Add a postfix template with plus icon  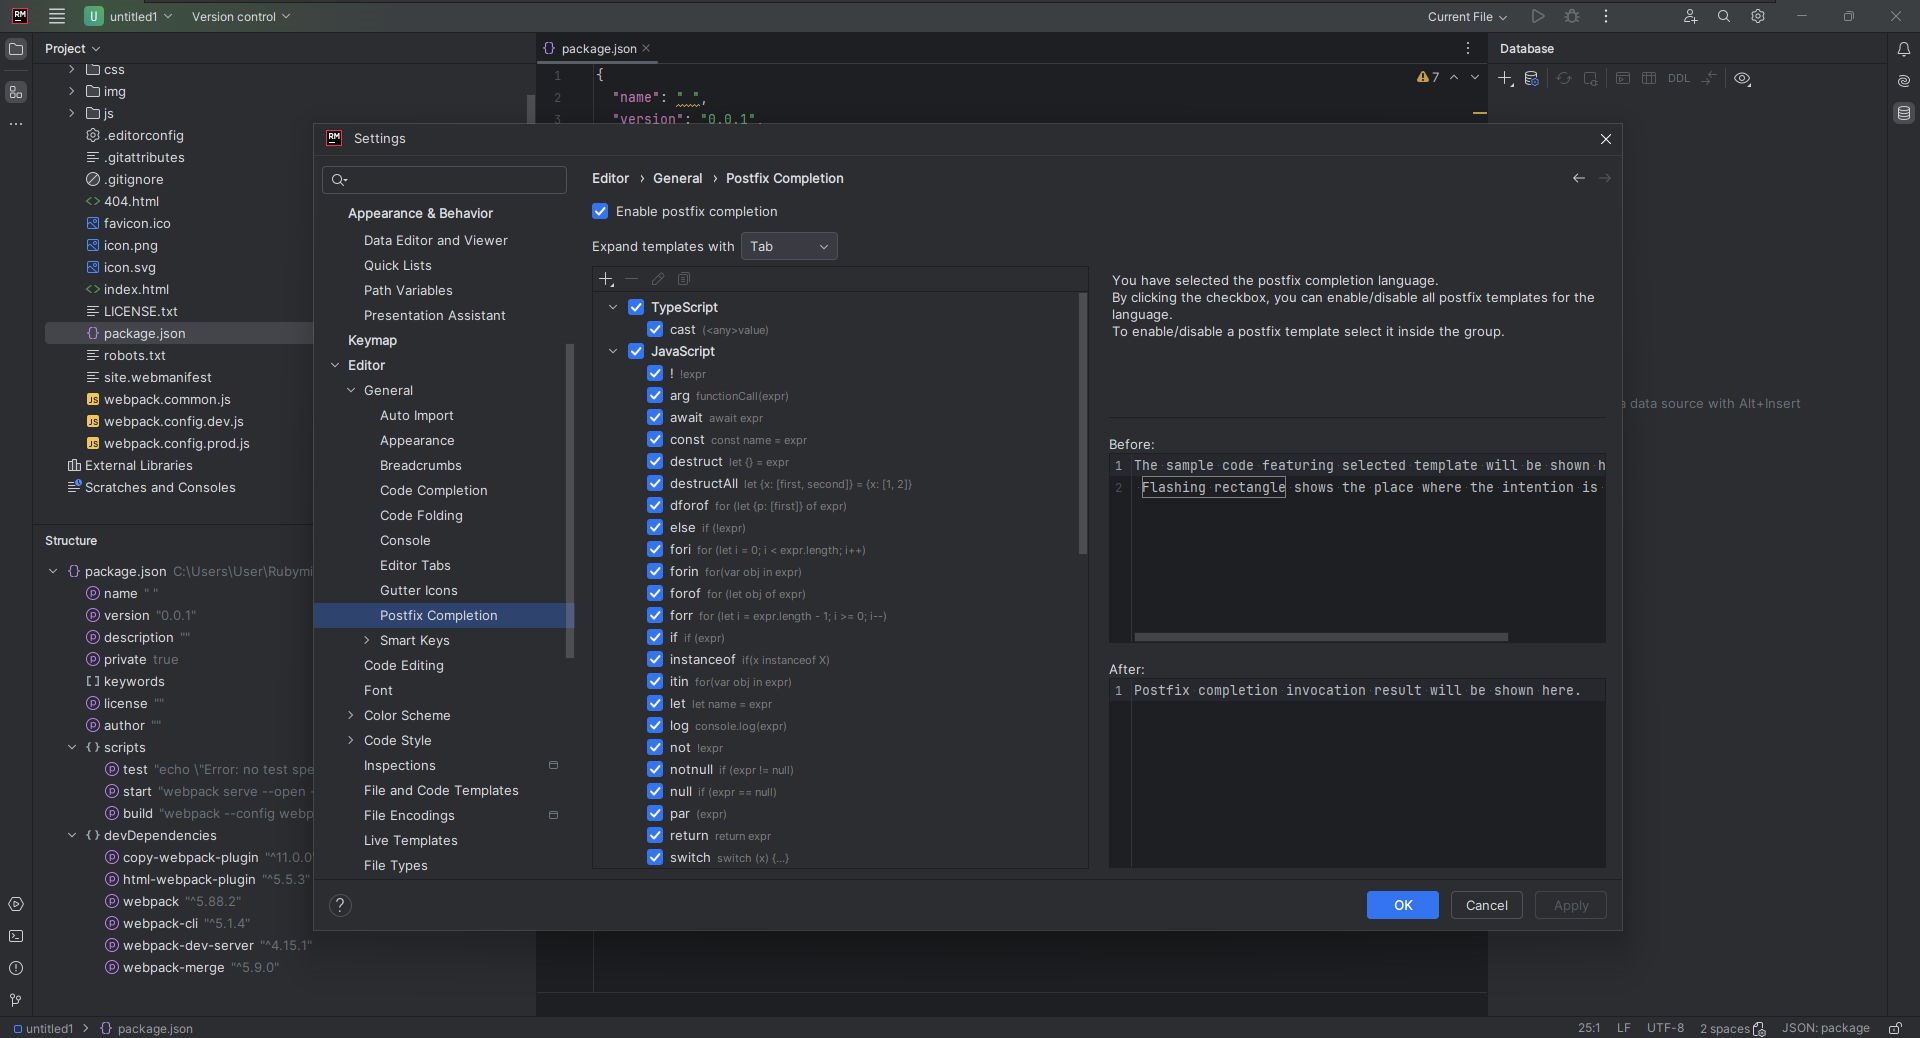point(606,279)
